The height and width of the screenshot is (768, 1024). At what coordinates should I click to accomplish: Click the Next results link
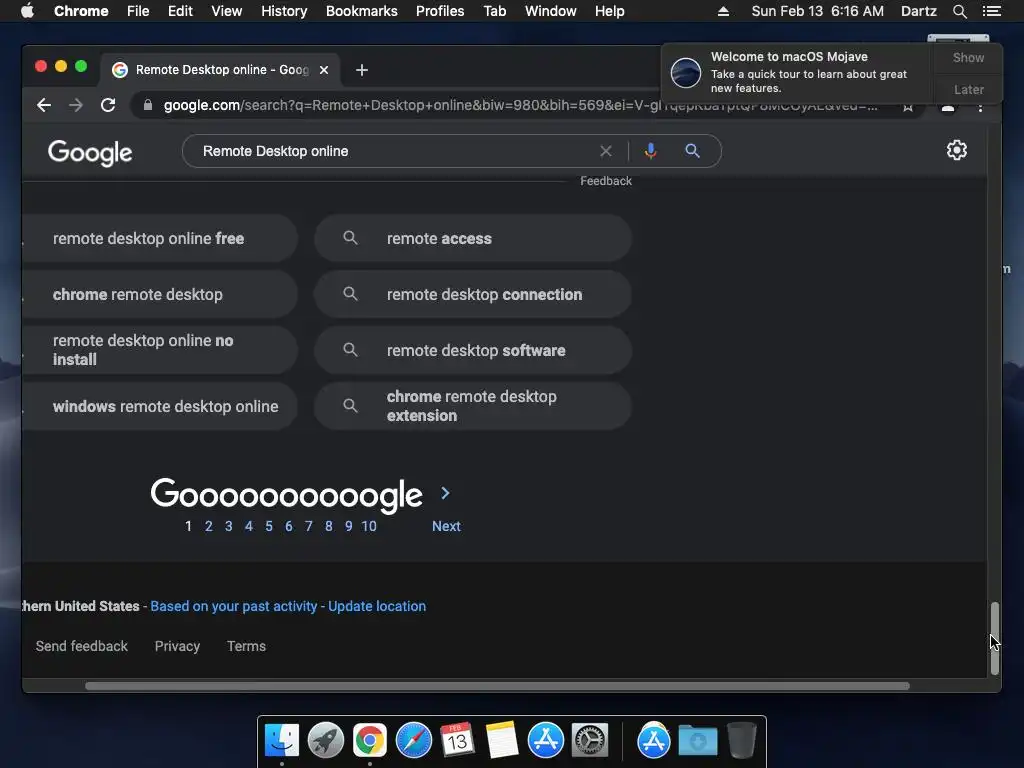pos(446,526)
